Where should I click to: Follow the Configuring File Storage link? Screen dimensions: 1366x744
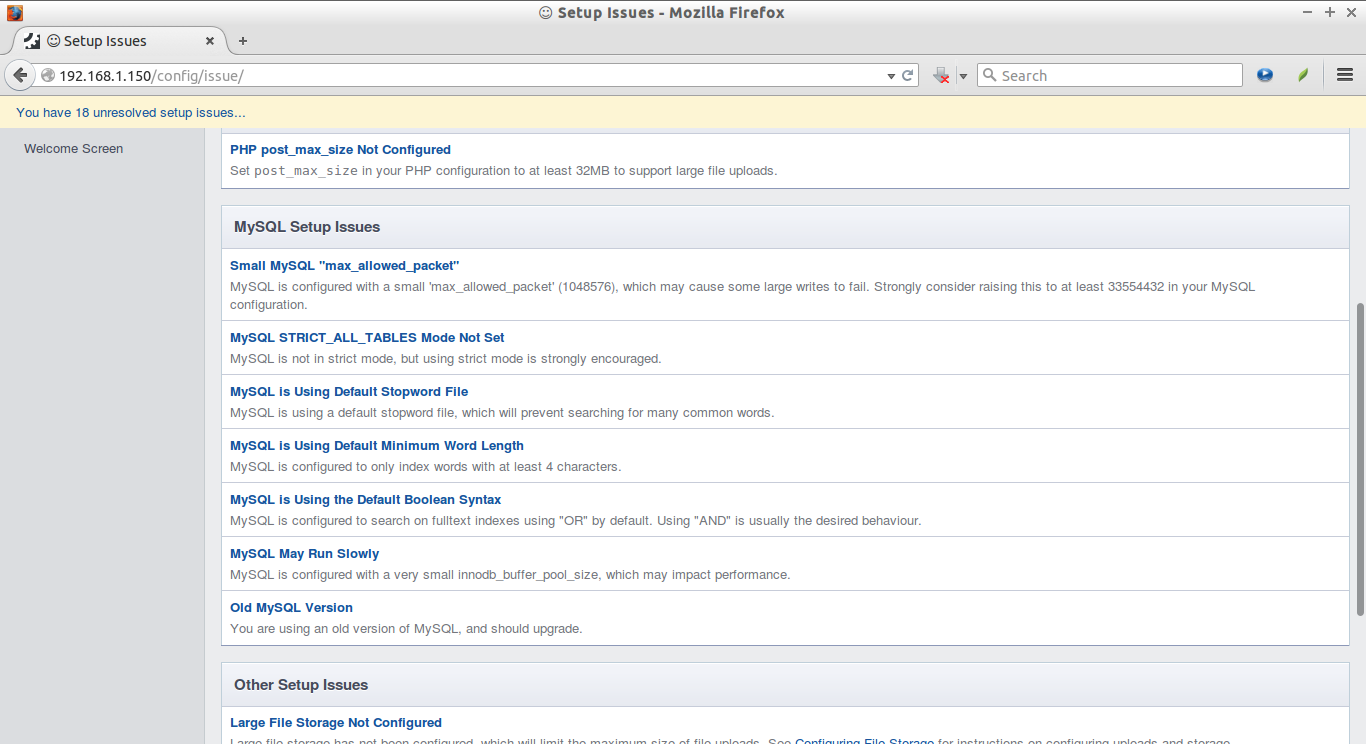[x=865, y=741]
